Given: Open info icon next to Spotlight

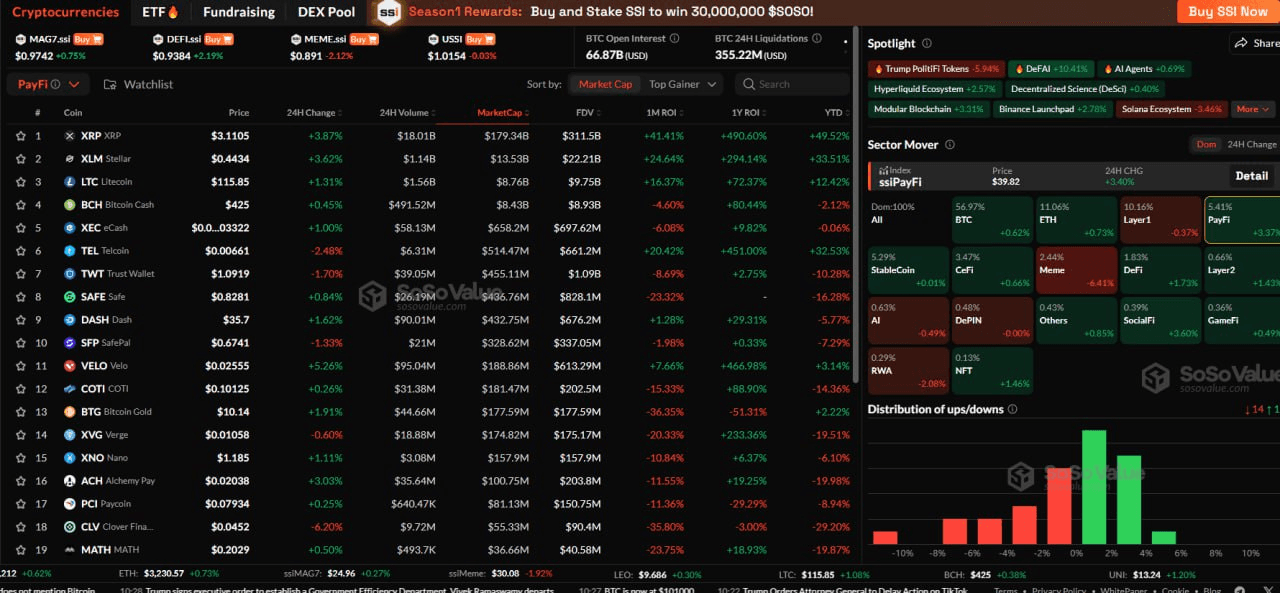Looking at the screenshot, I should pyautogui.click(x=926, y=44).
